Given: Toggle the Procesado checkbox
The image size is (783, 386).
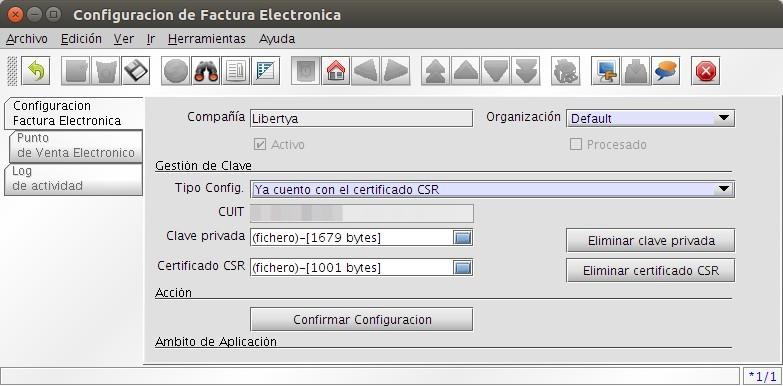Looking at the screenshot, I should tap(576, 145).
